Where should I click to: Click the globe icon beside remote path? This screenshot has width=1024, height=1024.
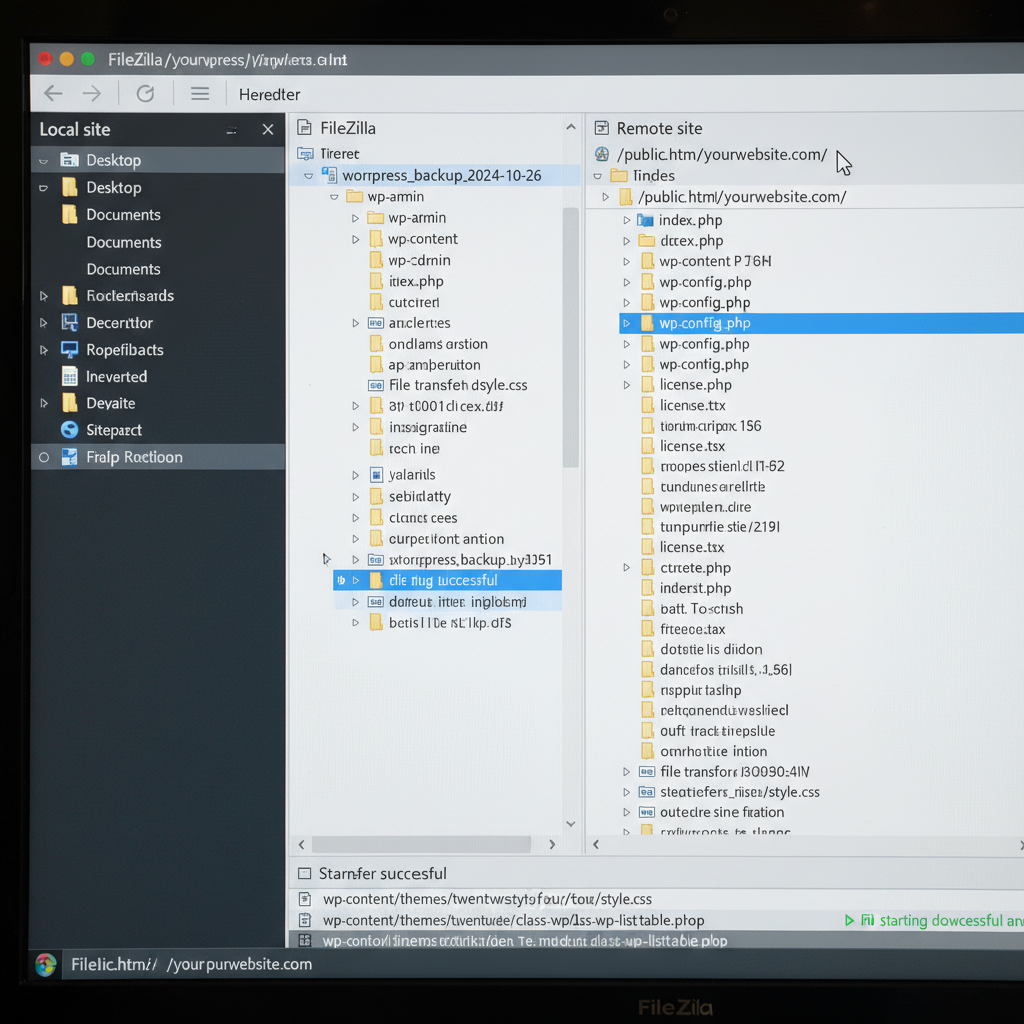click(601, 154)
